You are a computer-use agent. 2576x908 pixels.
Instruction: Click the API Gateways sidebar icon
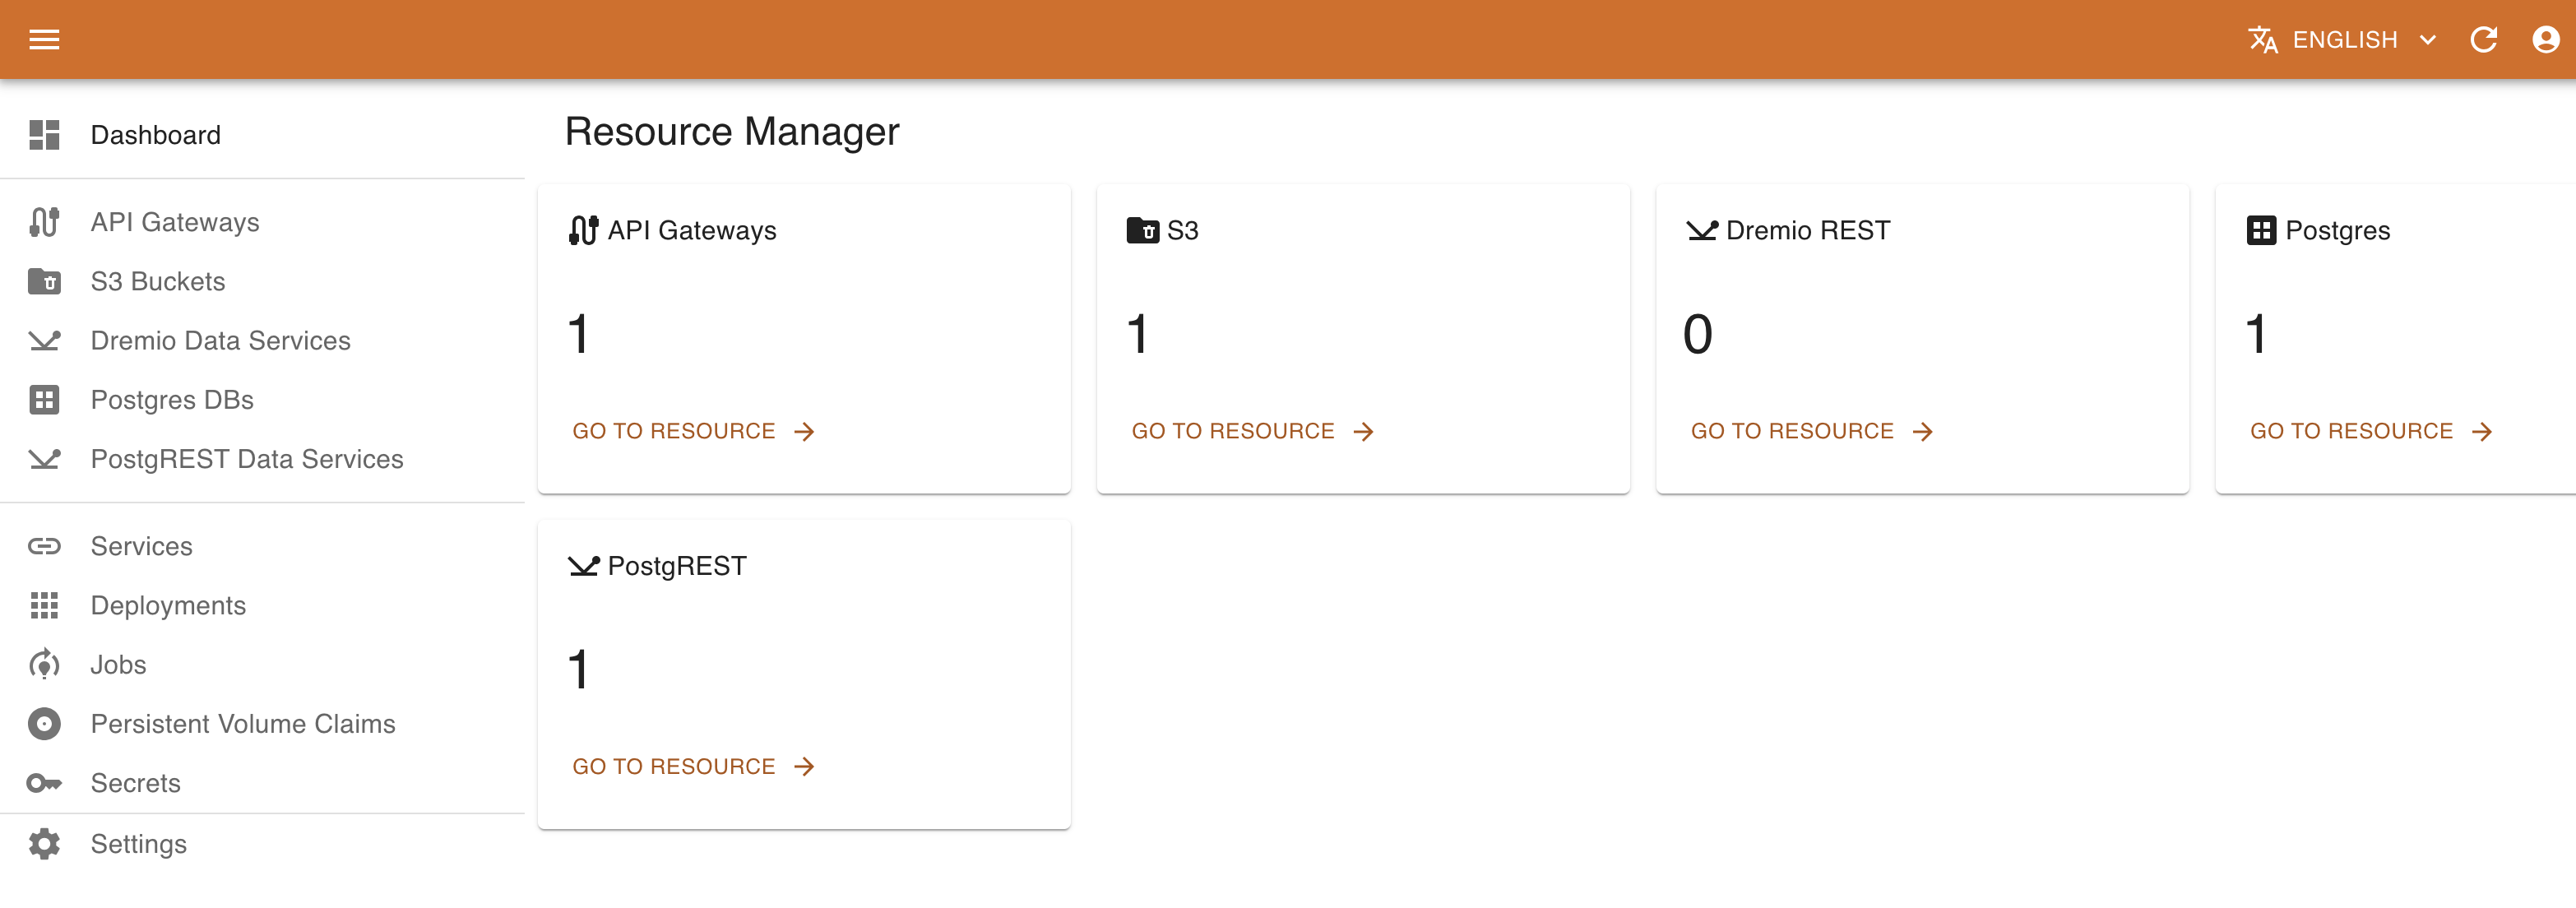click(x=44, y=222)
